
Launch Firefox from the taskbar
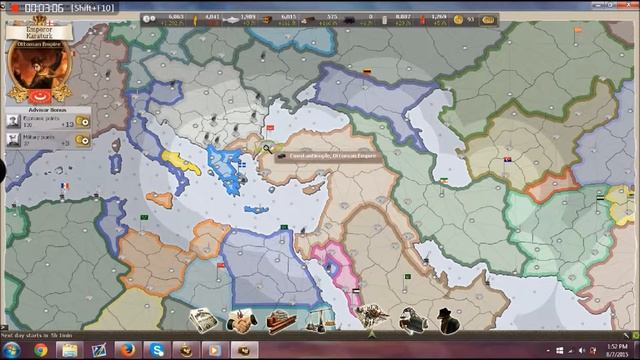tap(127, 350)
